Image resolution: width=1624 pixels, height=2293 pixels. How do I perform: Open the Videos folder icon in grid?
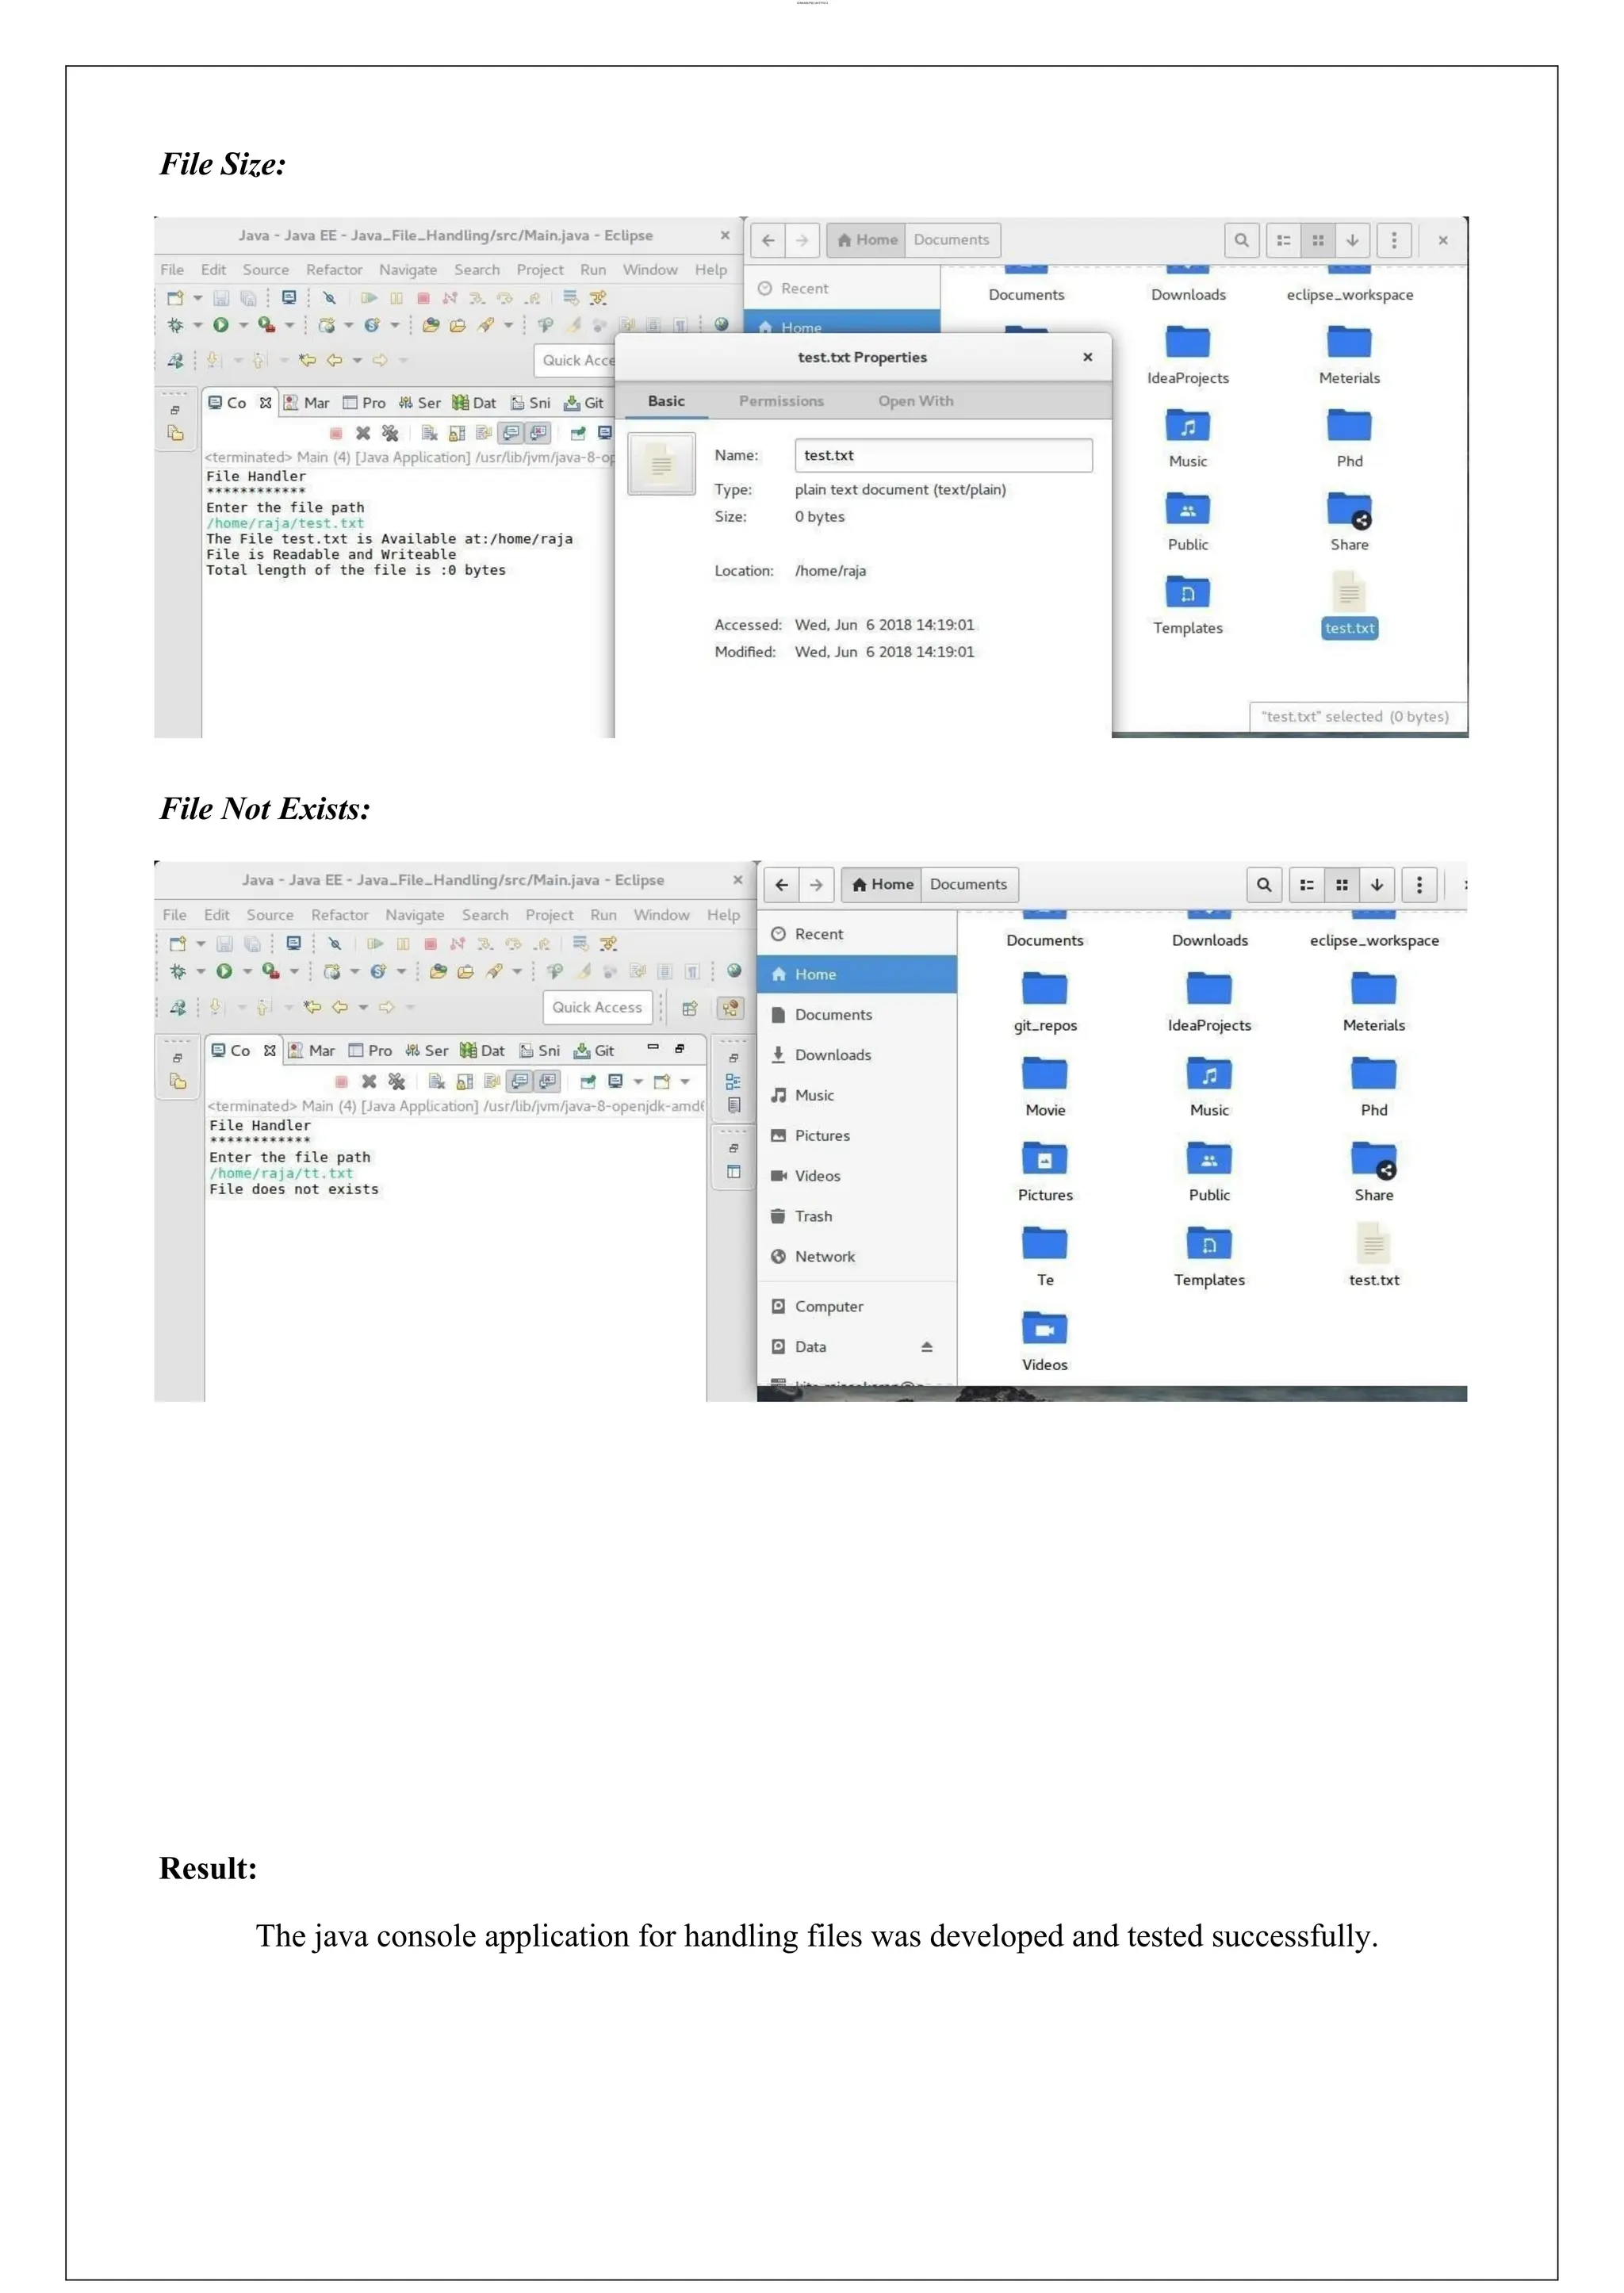pyautogui.click(x=1045, y=1341)
